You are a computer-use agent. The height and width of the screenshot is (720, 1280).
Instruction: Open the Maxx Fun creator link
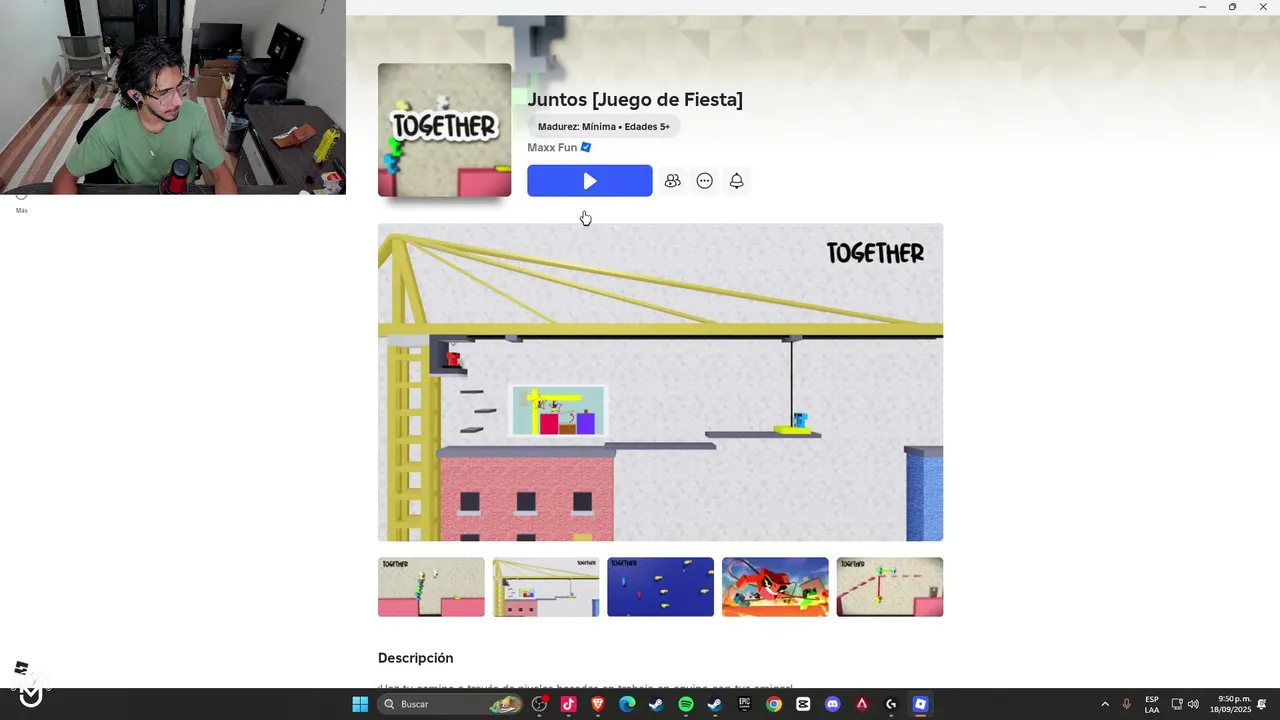point(552,147)
